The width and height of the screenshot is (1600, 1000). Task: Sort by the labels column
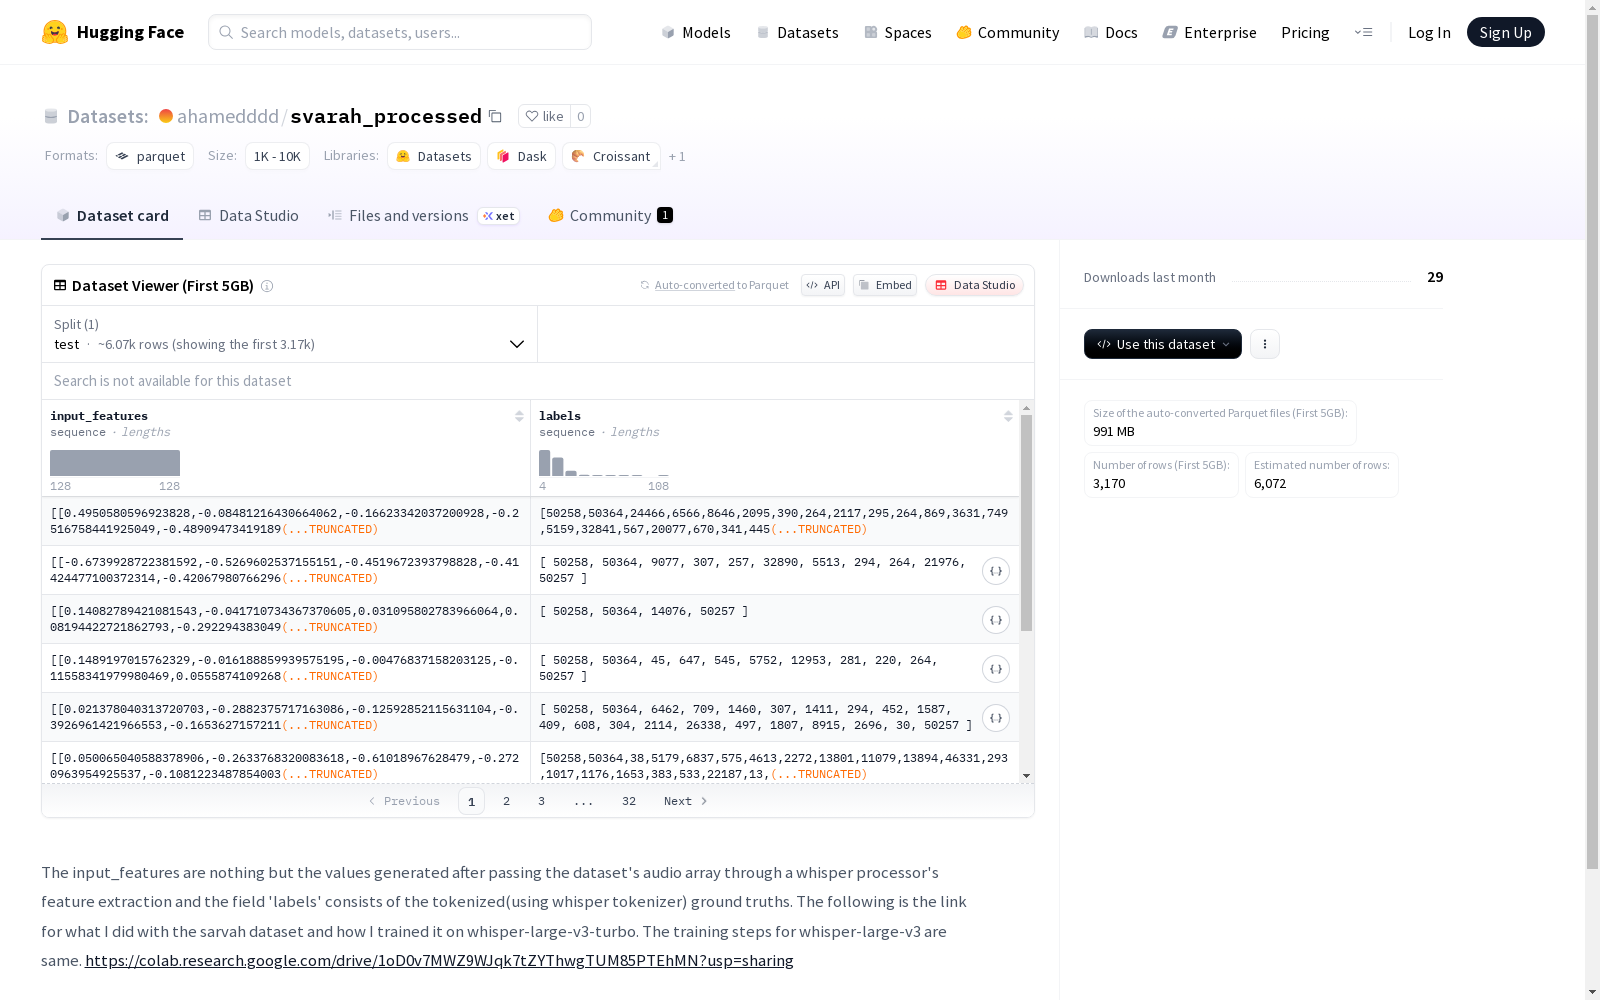[x=1008, y=416]
